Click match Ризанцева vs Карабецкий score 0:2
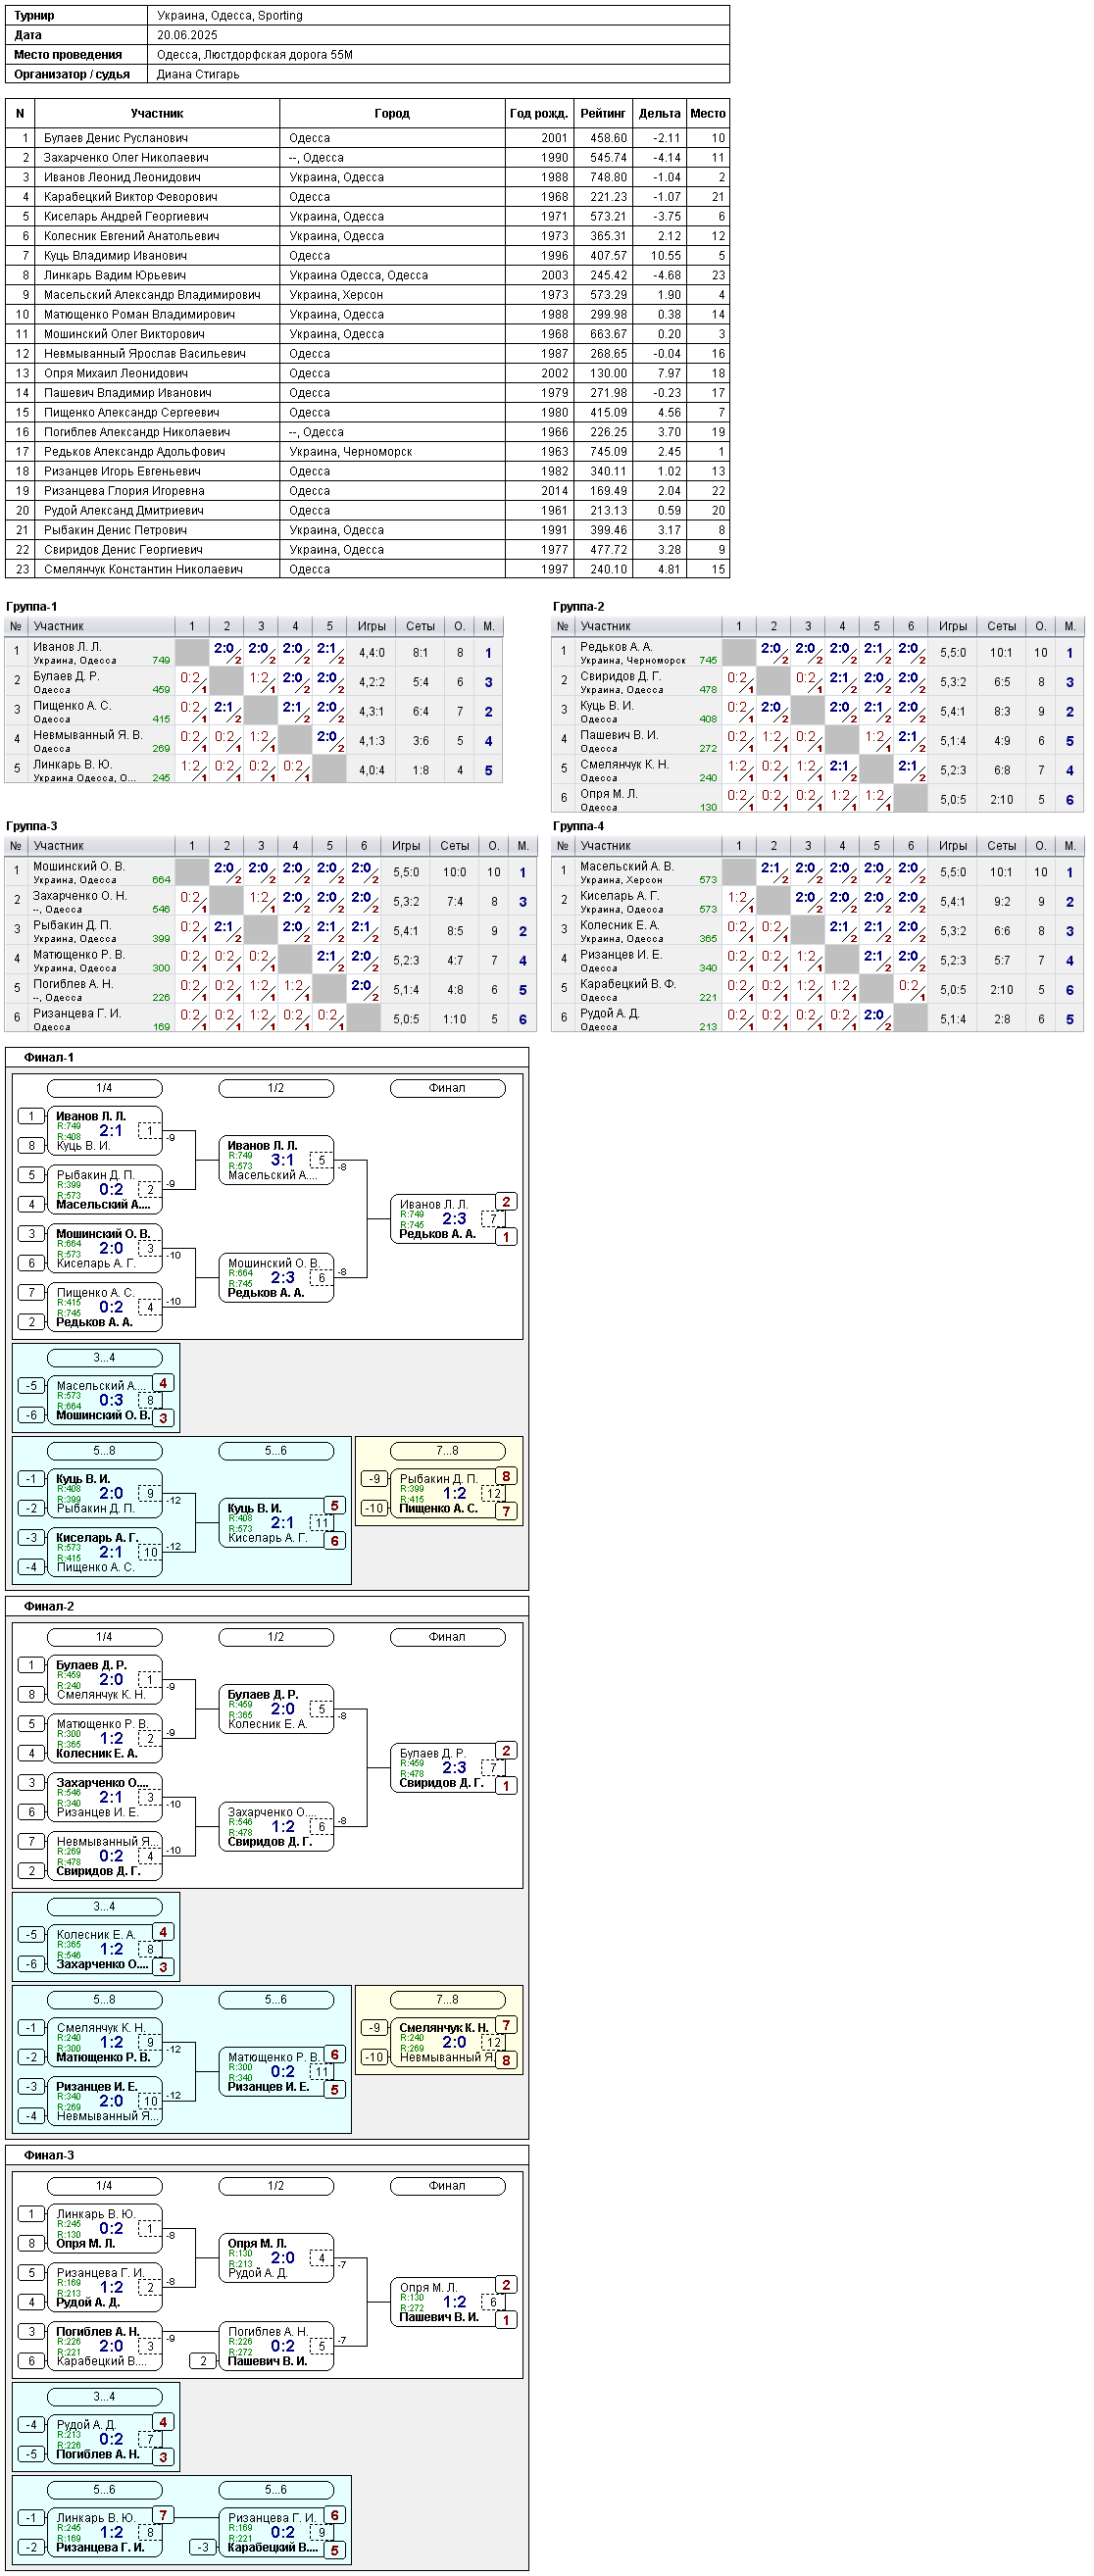Viewport: 1094px width, 2576px height. point(282,2532)
